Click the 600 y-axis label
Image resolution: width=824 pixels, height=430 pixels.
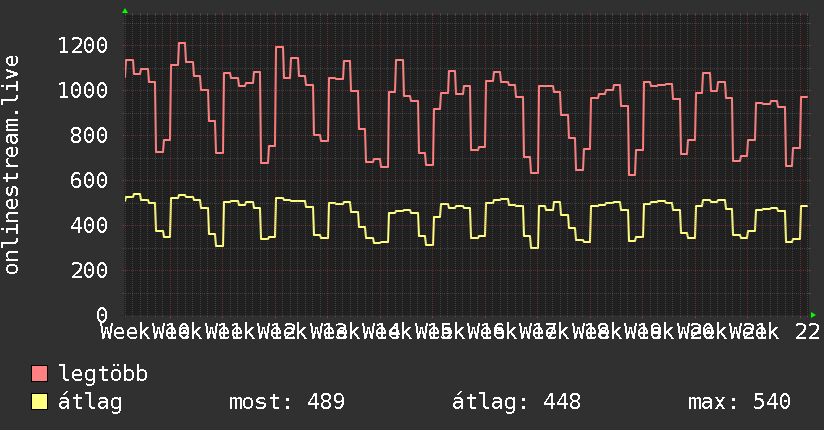click(89, 180)
